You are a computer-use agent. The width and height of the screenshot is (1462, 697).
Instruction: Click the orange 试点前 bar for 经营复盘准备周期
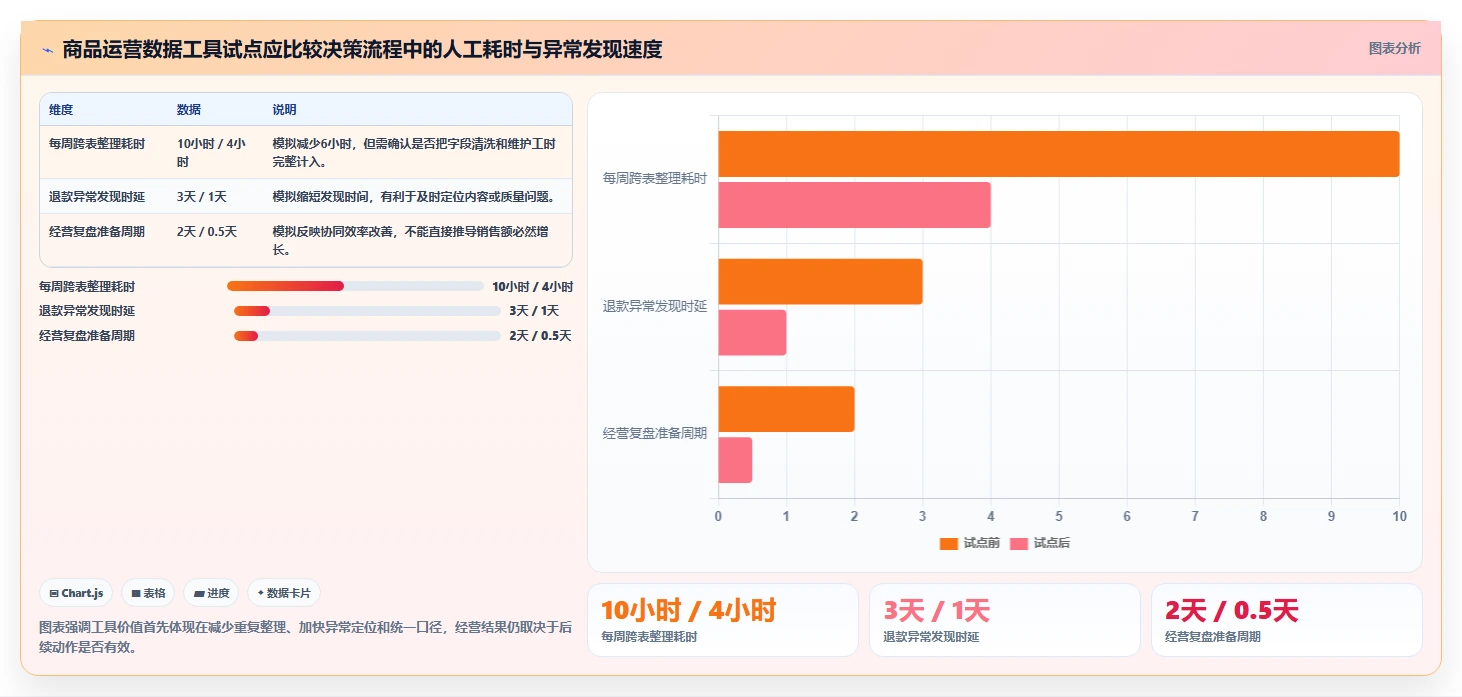pos(787,409)
